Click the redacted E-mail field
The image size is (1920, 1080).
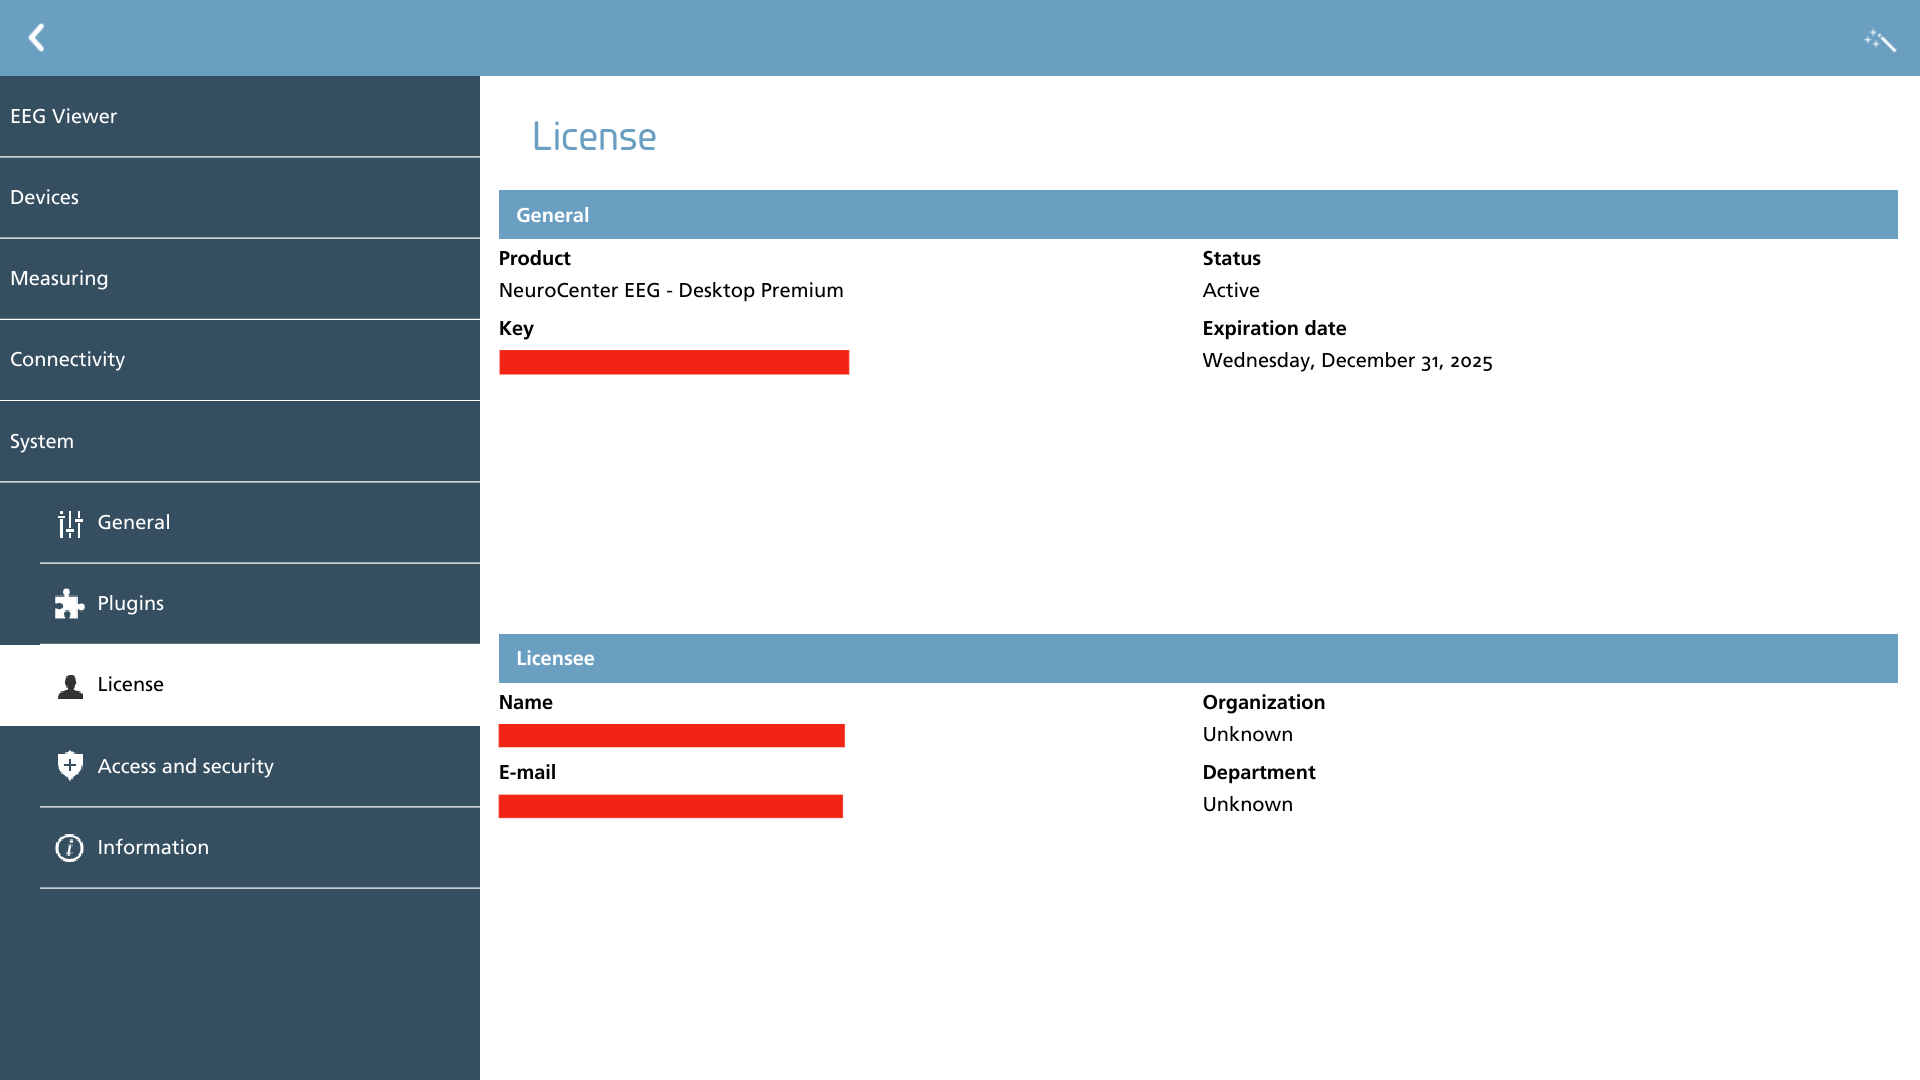671,806
